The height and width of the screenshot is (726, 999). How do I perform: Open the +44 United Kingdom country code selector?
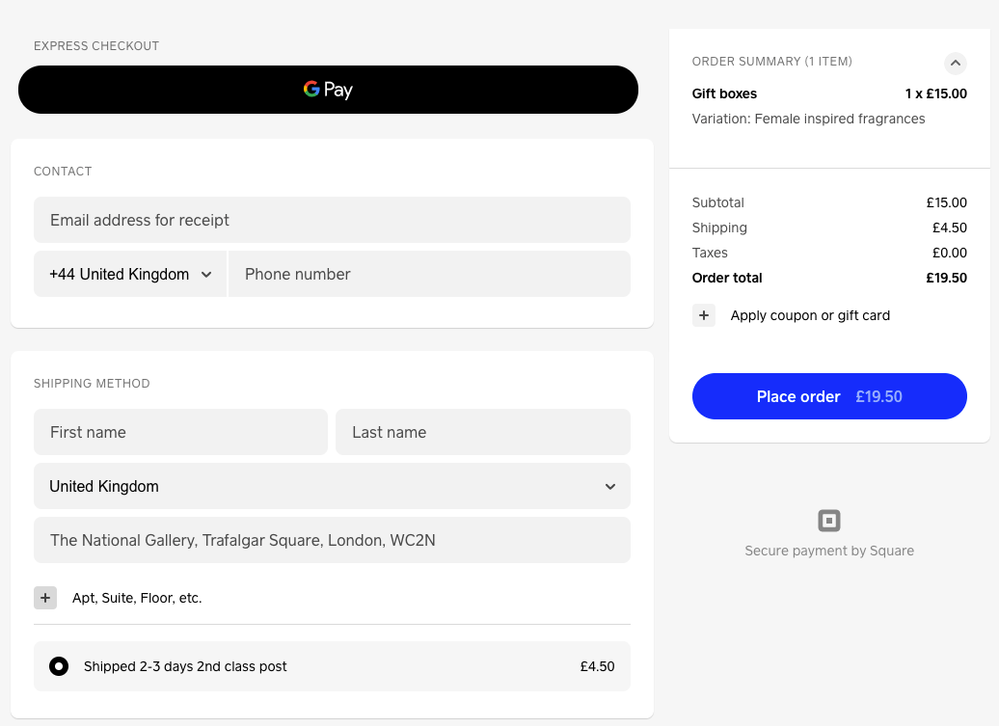(x=129, y=273)
